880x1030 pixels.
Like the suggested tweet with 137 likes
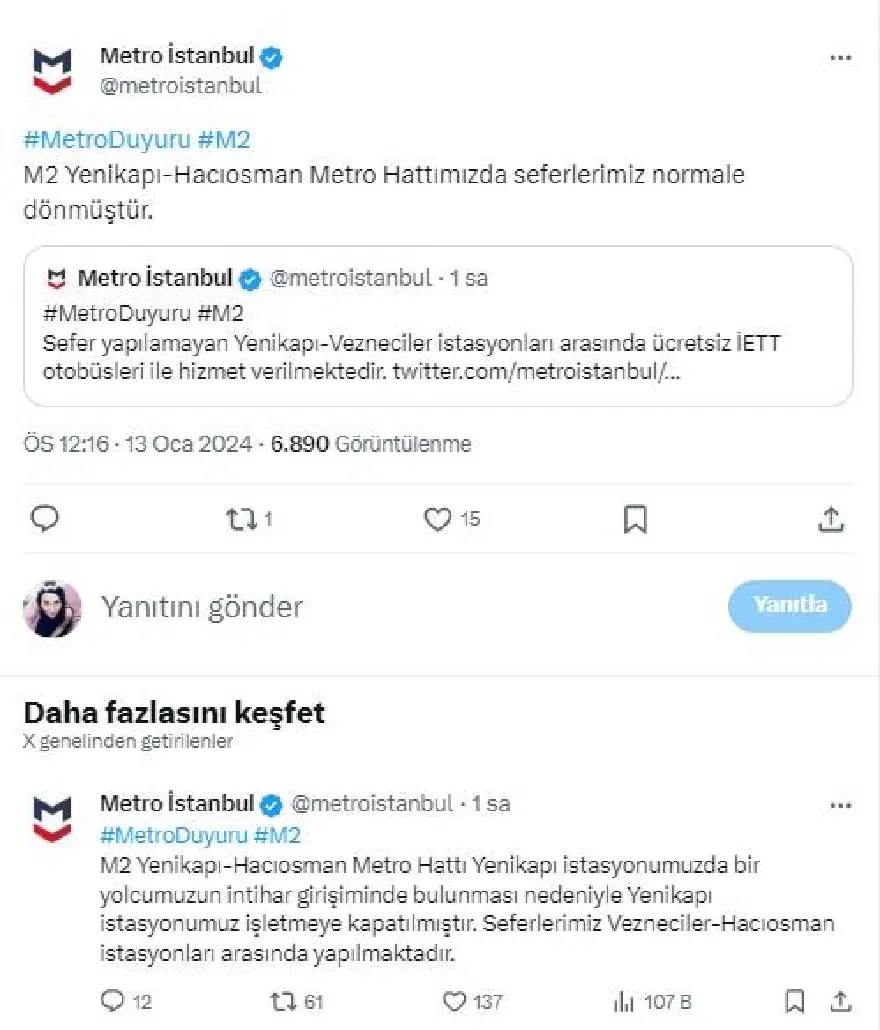(x=472, y=1002)
